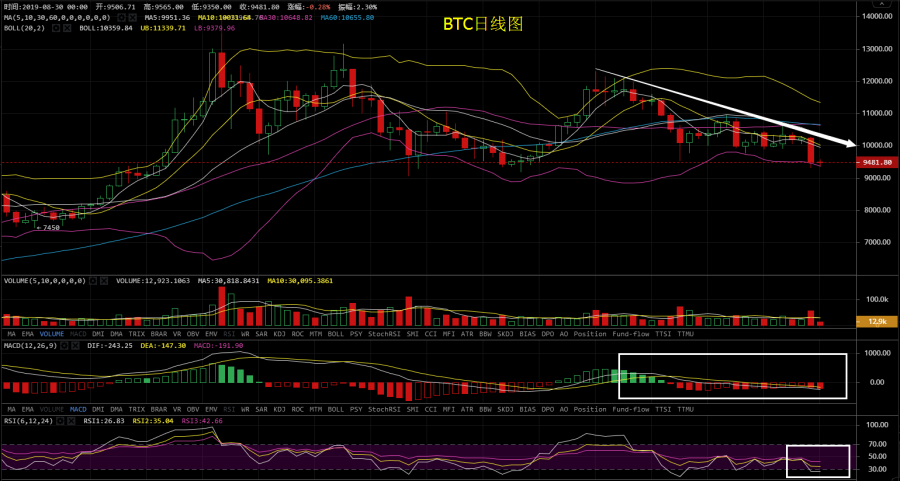Select PSY in the bar under the MACD chart

point(356,409)
